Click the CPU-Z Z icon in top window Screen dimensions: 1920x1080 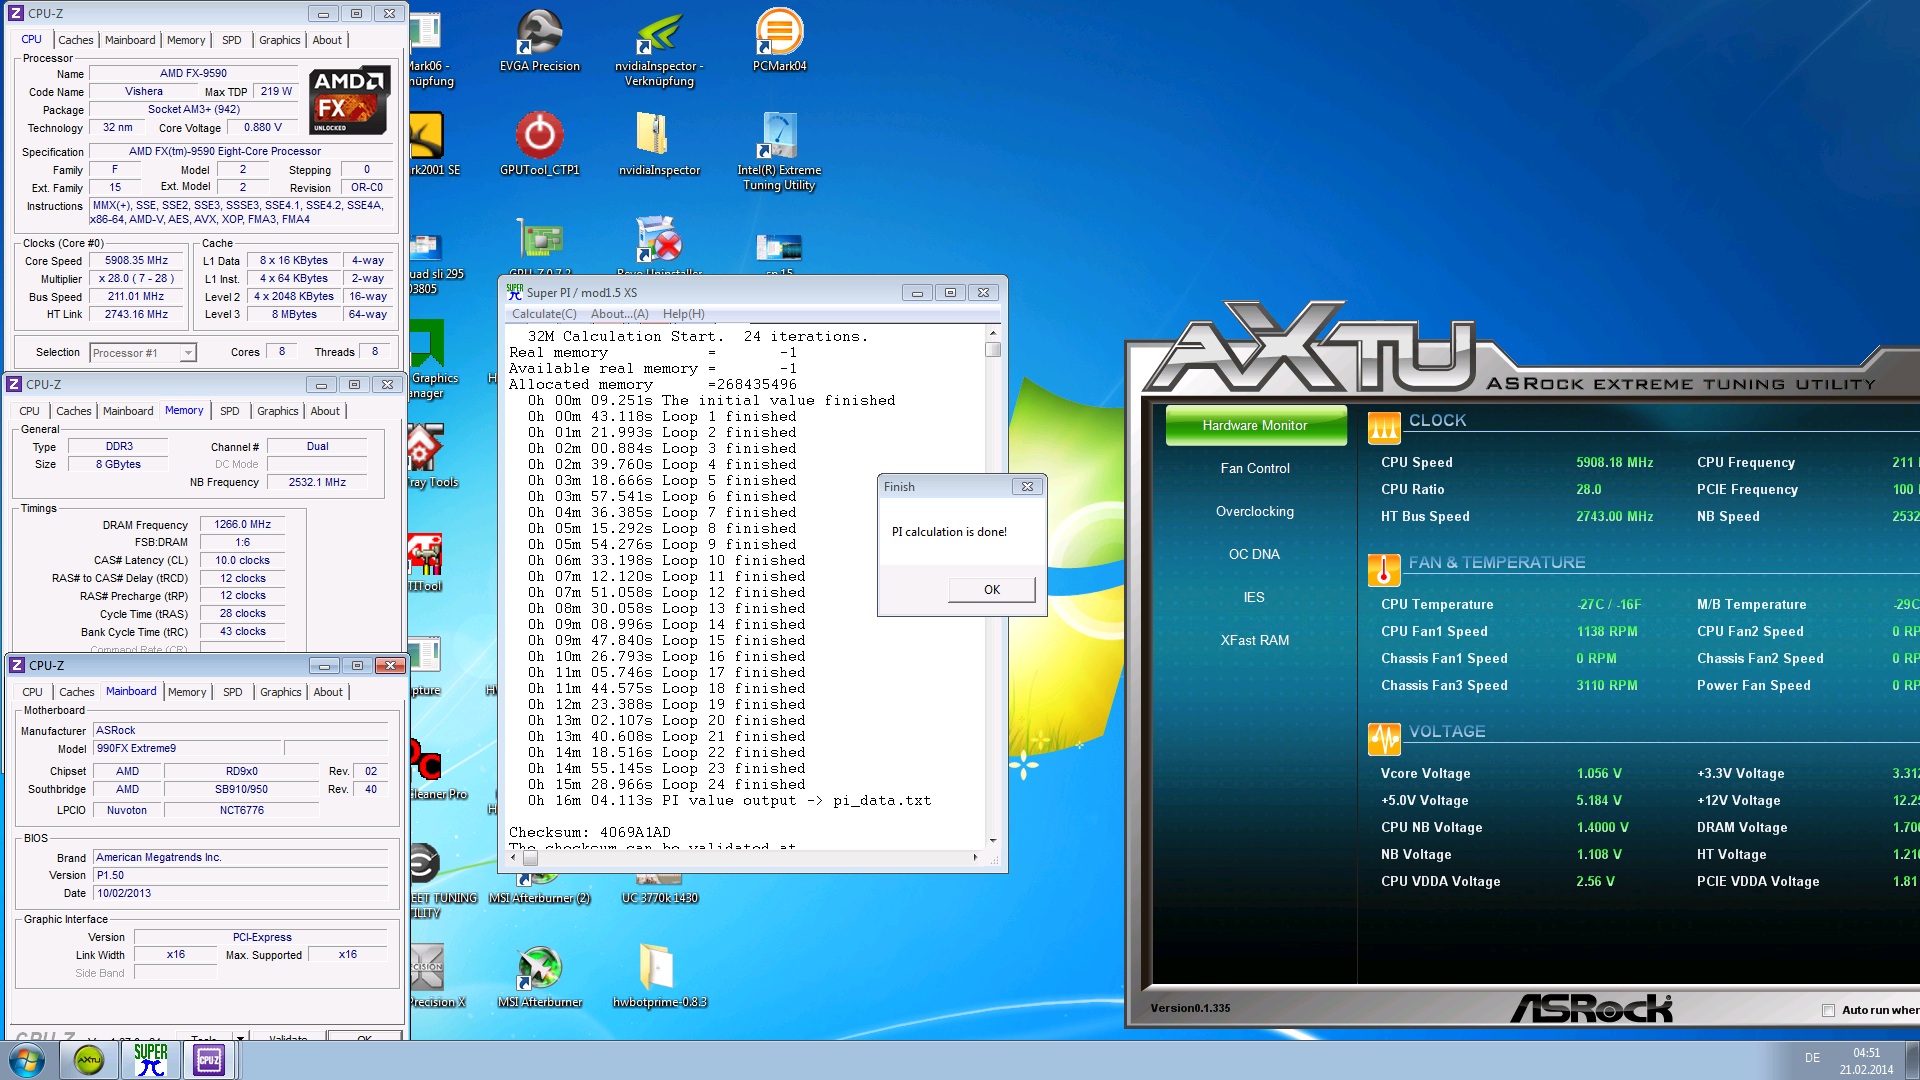pyautogui.click(x=16, y=13)
